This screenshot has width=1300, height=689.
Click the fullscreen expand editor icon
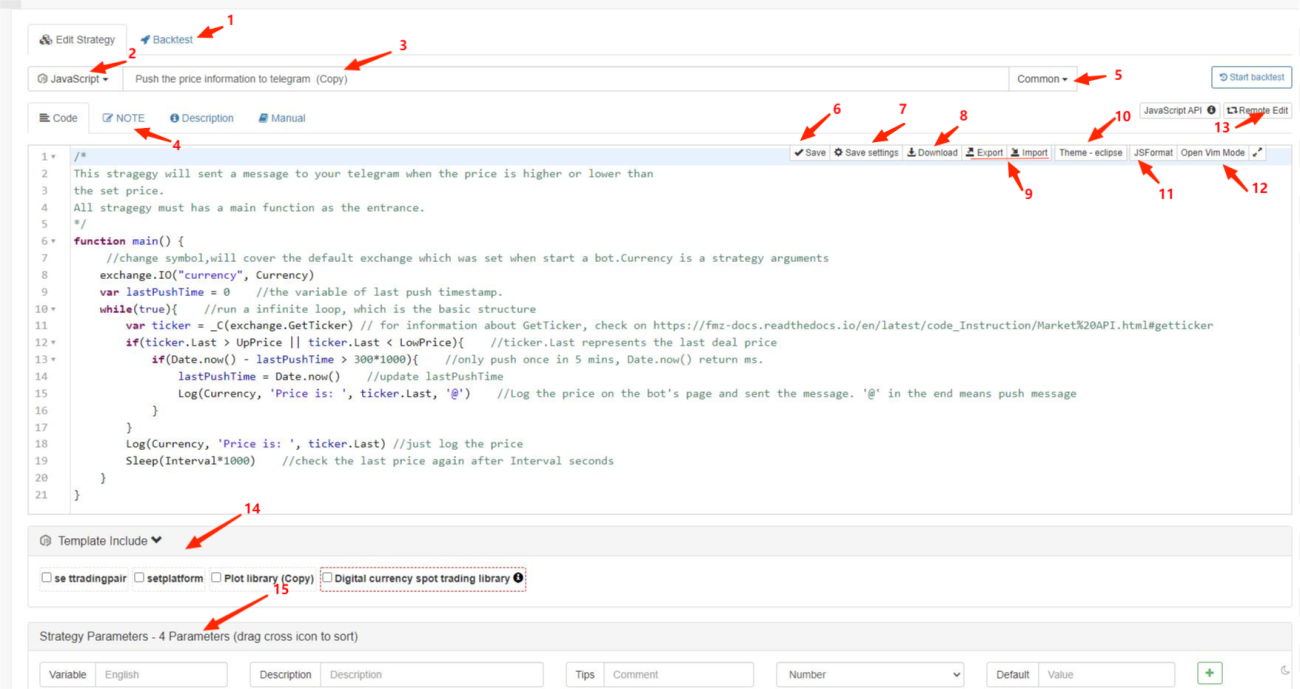click(x=1258, y=153)
